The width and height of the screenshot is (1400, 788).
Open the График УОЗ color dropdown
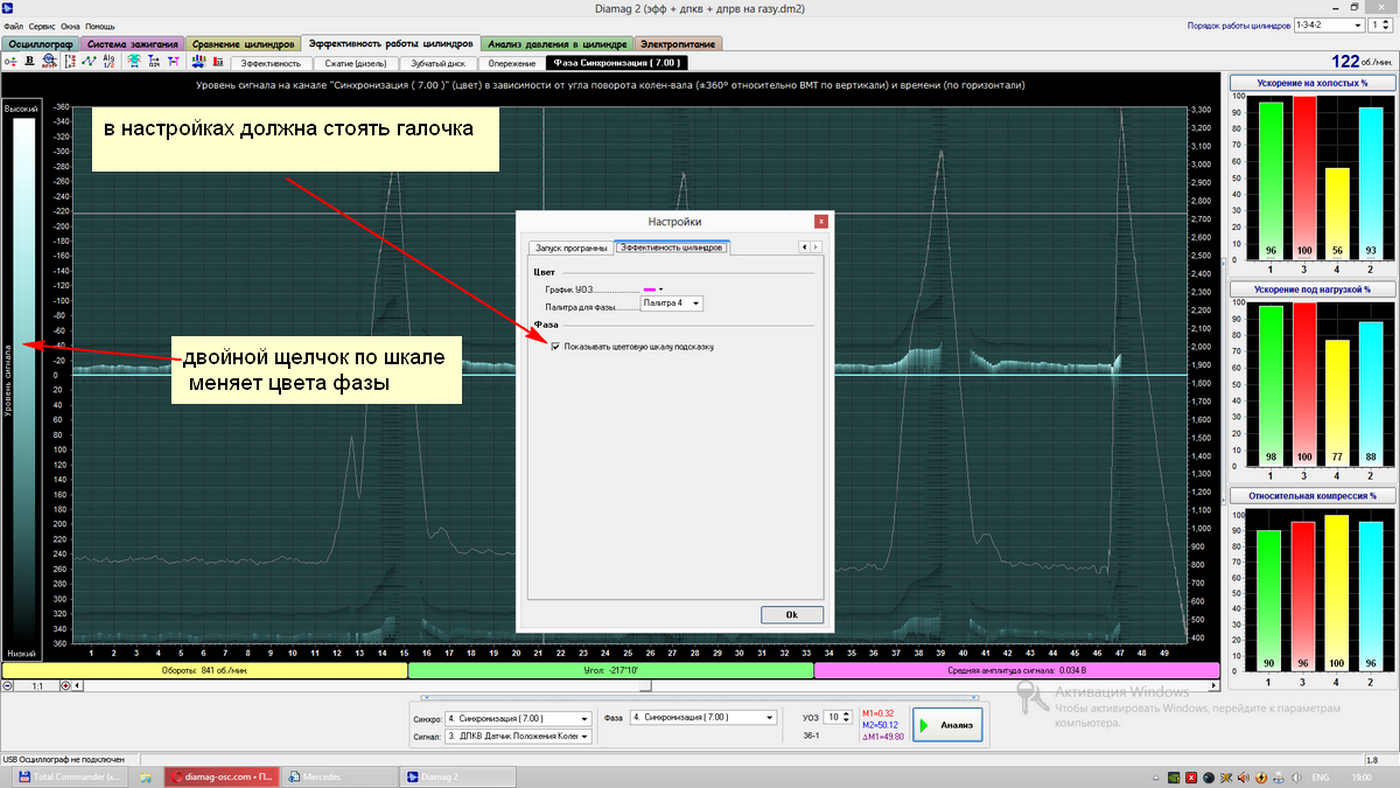coord(654,288)
